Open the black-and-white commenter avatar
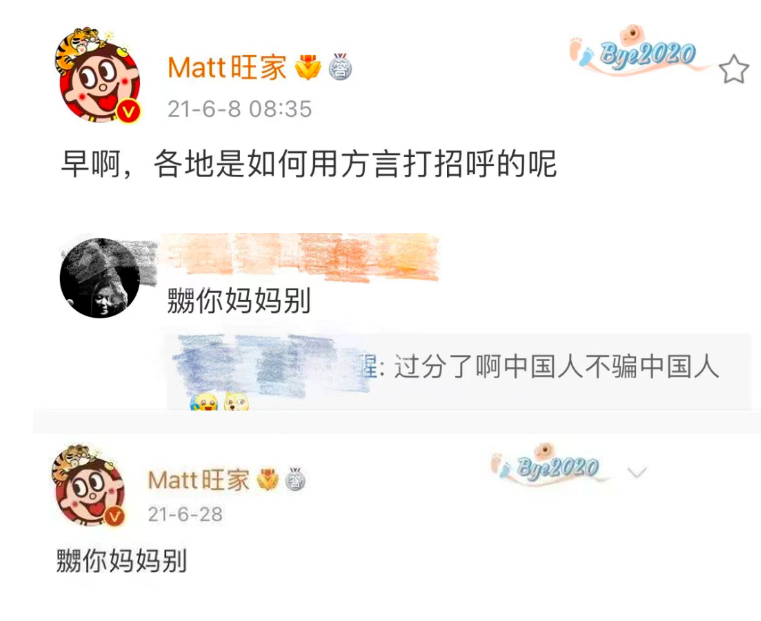Screen dimensions: 761x621 coord(100,278)
